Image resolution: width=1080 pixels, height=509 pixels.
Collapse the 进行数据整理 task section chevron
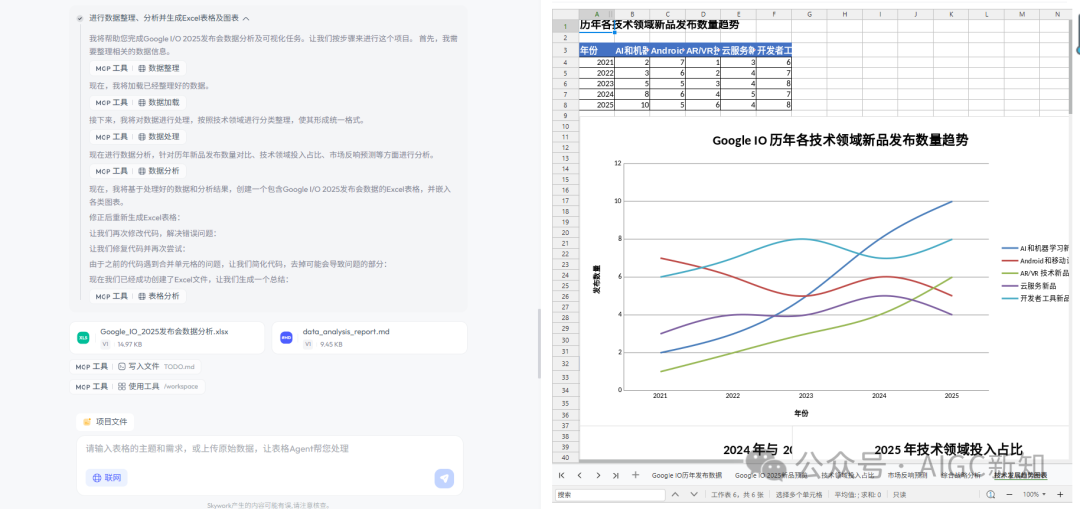pos(246,19)
